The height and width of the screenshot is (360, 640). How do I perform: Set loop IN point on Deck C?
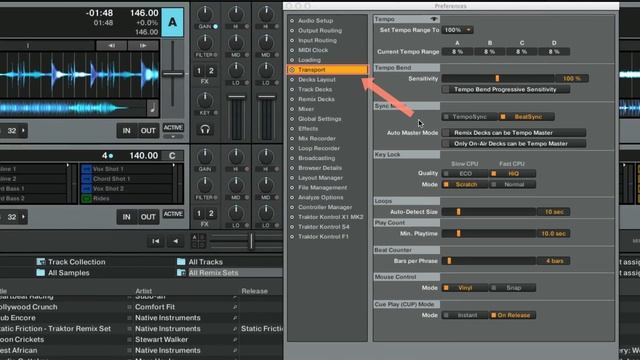[127, 217]
